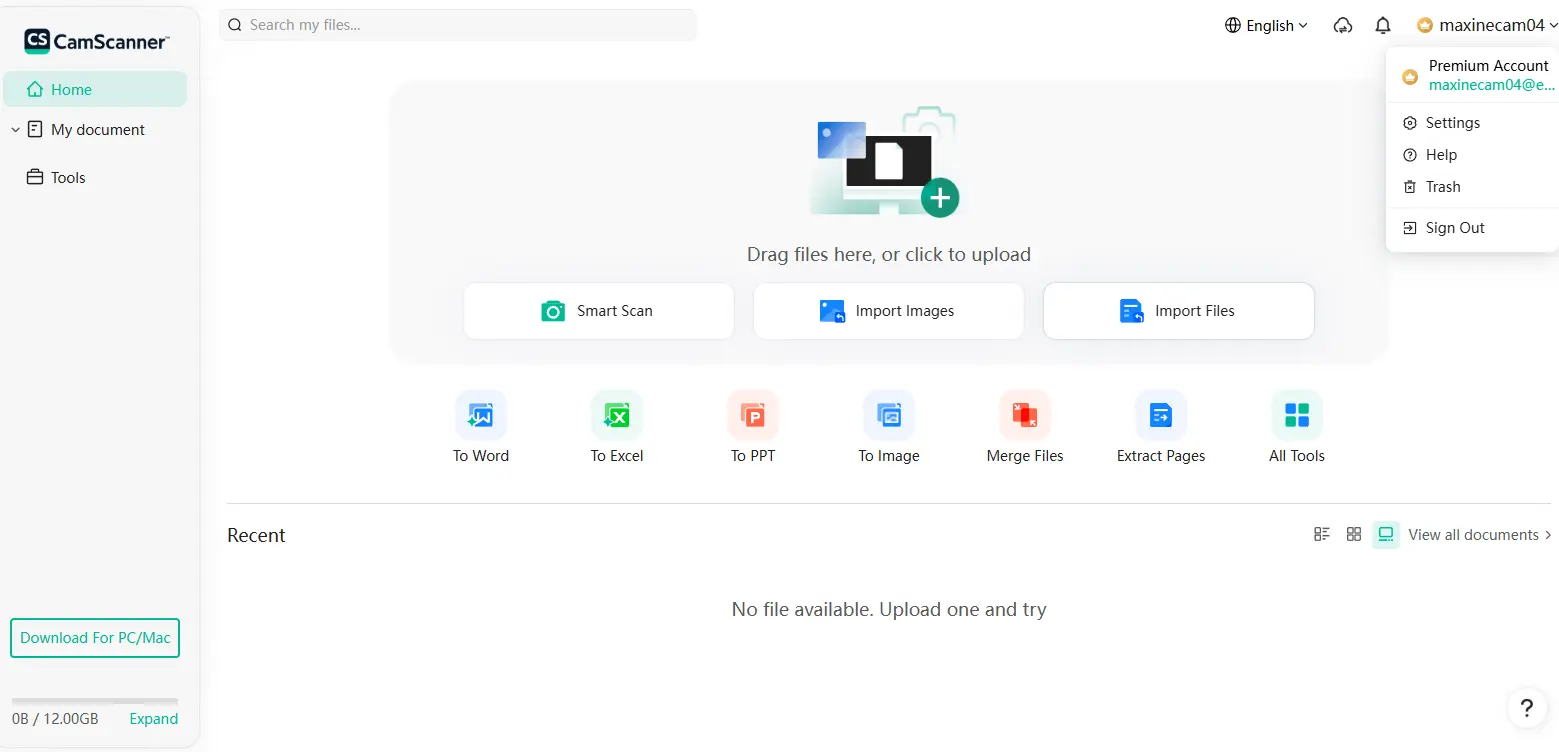Expand the My document tree chevron

pyautogui.click(x=15, y=130)
